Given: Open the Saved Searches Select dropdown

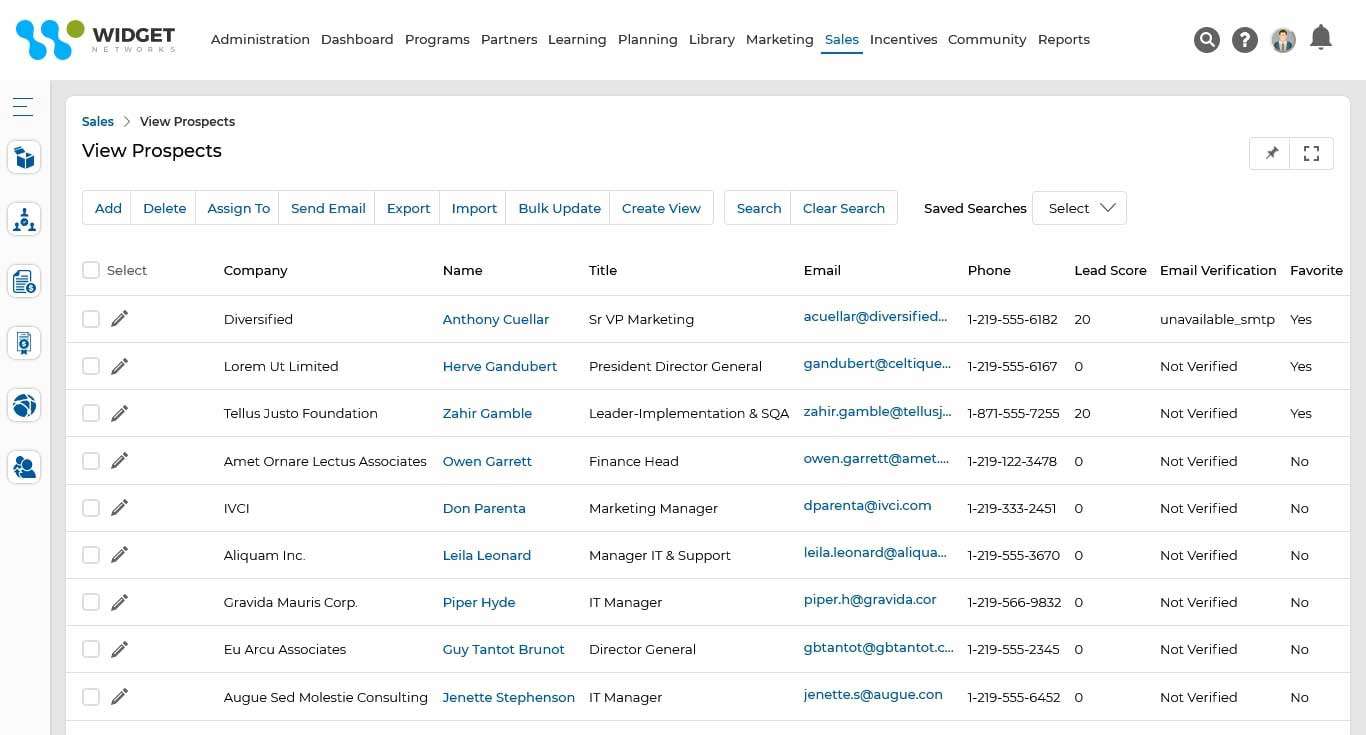Looking at the screenshot, I should (1080, 208).
